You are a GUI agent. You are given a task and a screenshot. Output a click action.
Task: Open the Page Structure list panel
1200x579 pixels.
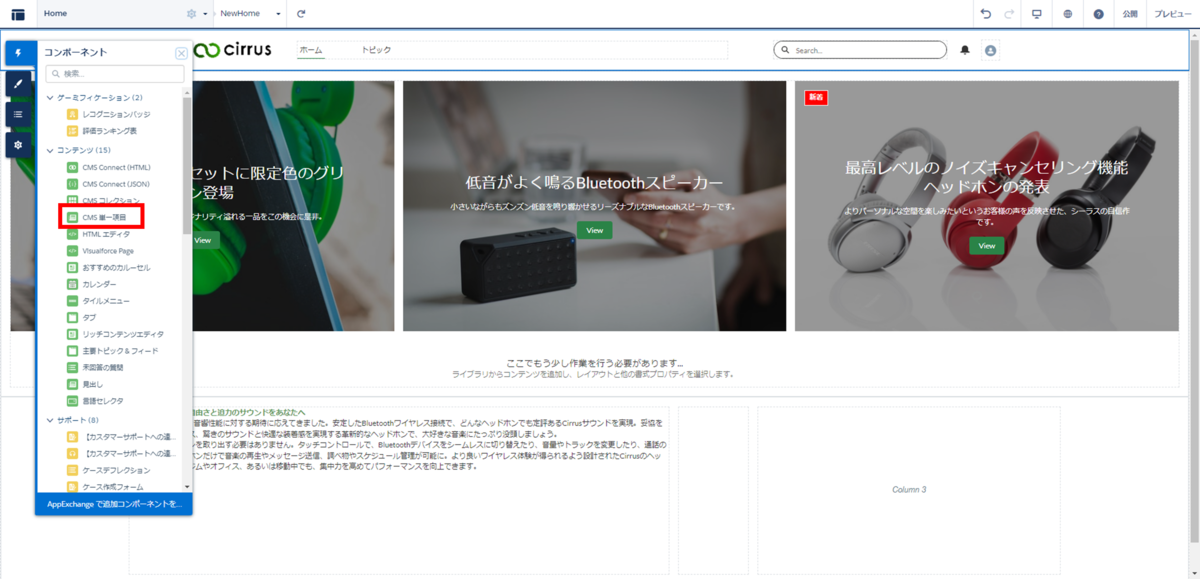click(x=18, y=114)
